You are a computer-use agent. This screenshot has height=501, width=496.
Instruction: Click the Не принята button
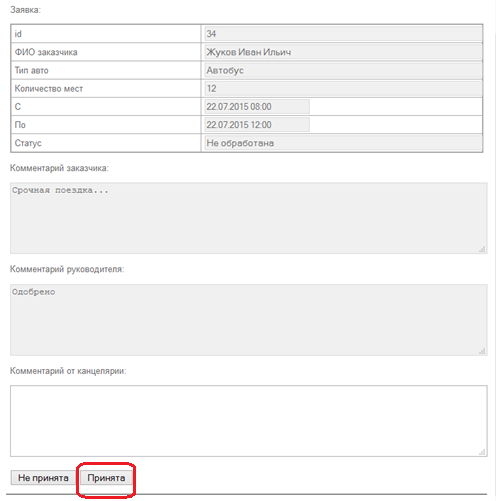point(43,478)
